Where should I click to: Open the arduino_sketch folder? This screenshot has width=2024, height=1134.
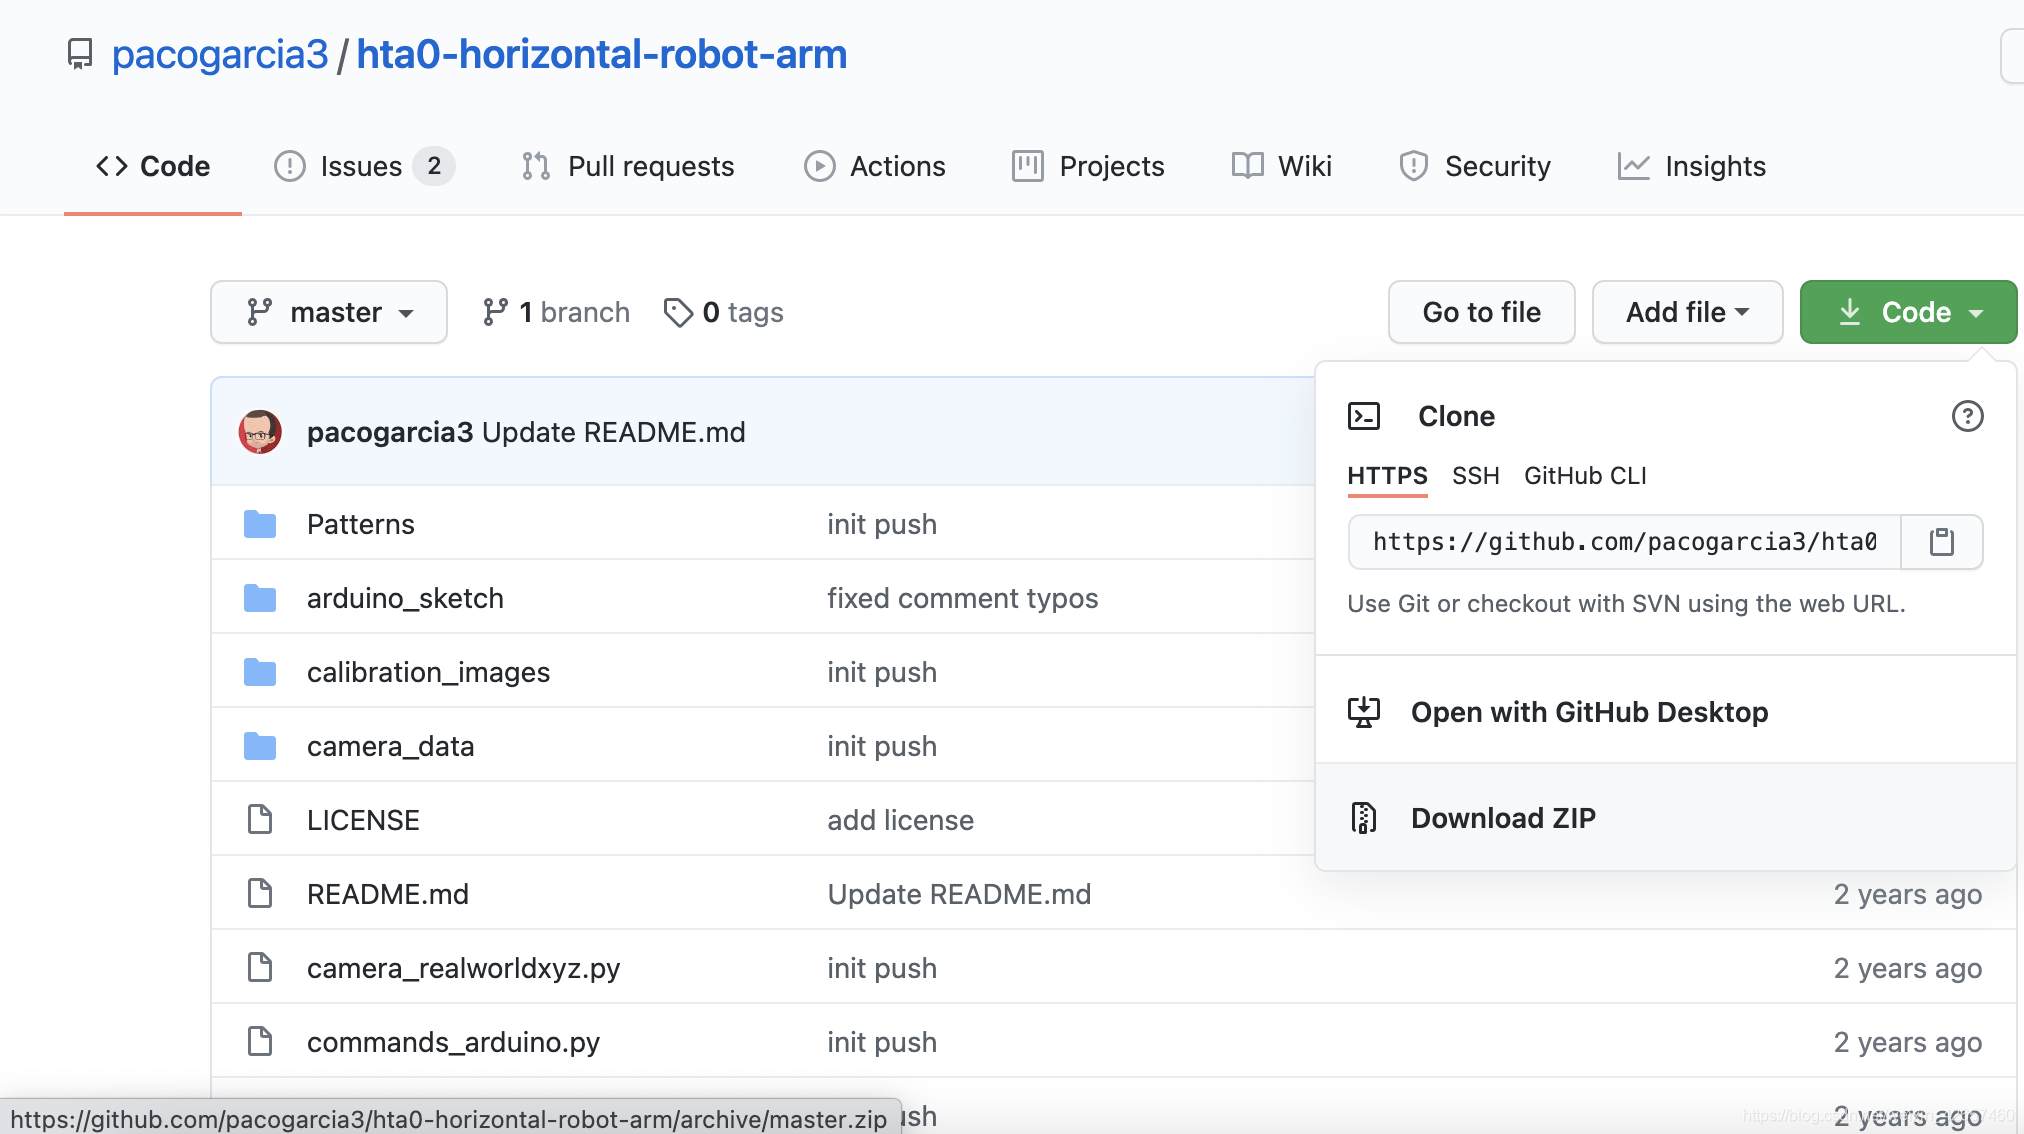405,598
